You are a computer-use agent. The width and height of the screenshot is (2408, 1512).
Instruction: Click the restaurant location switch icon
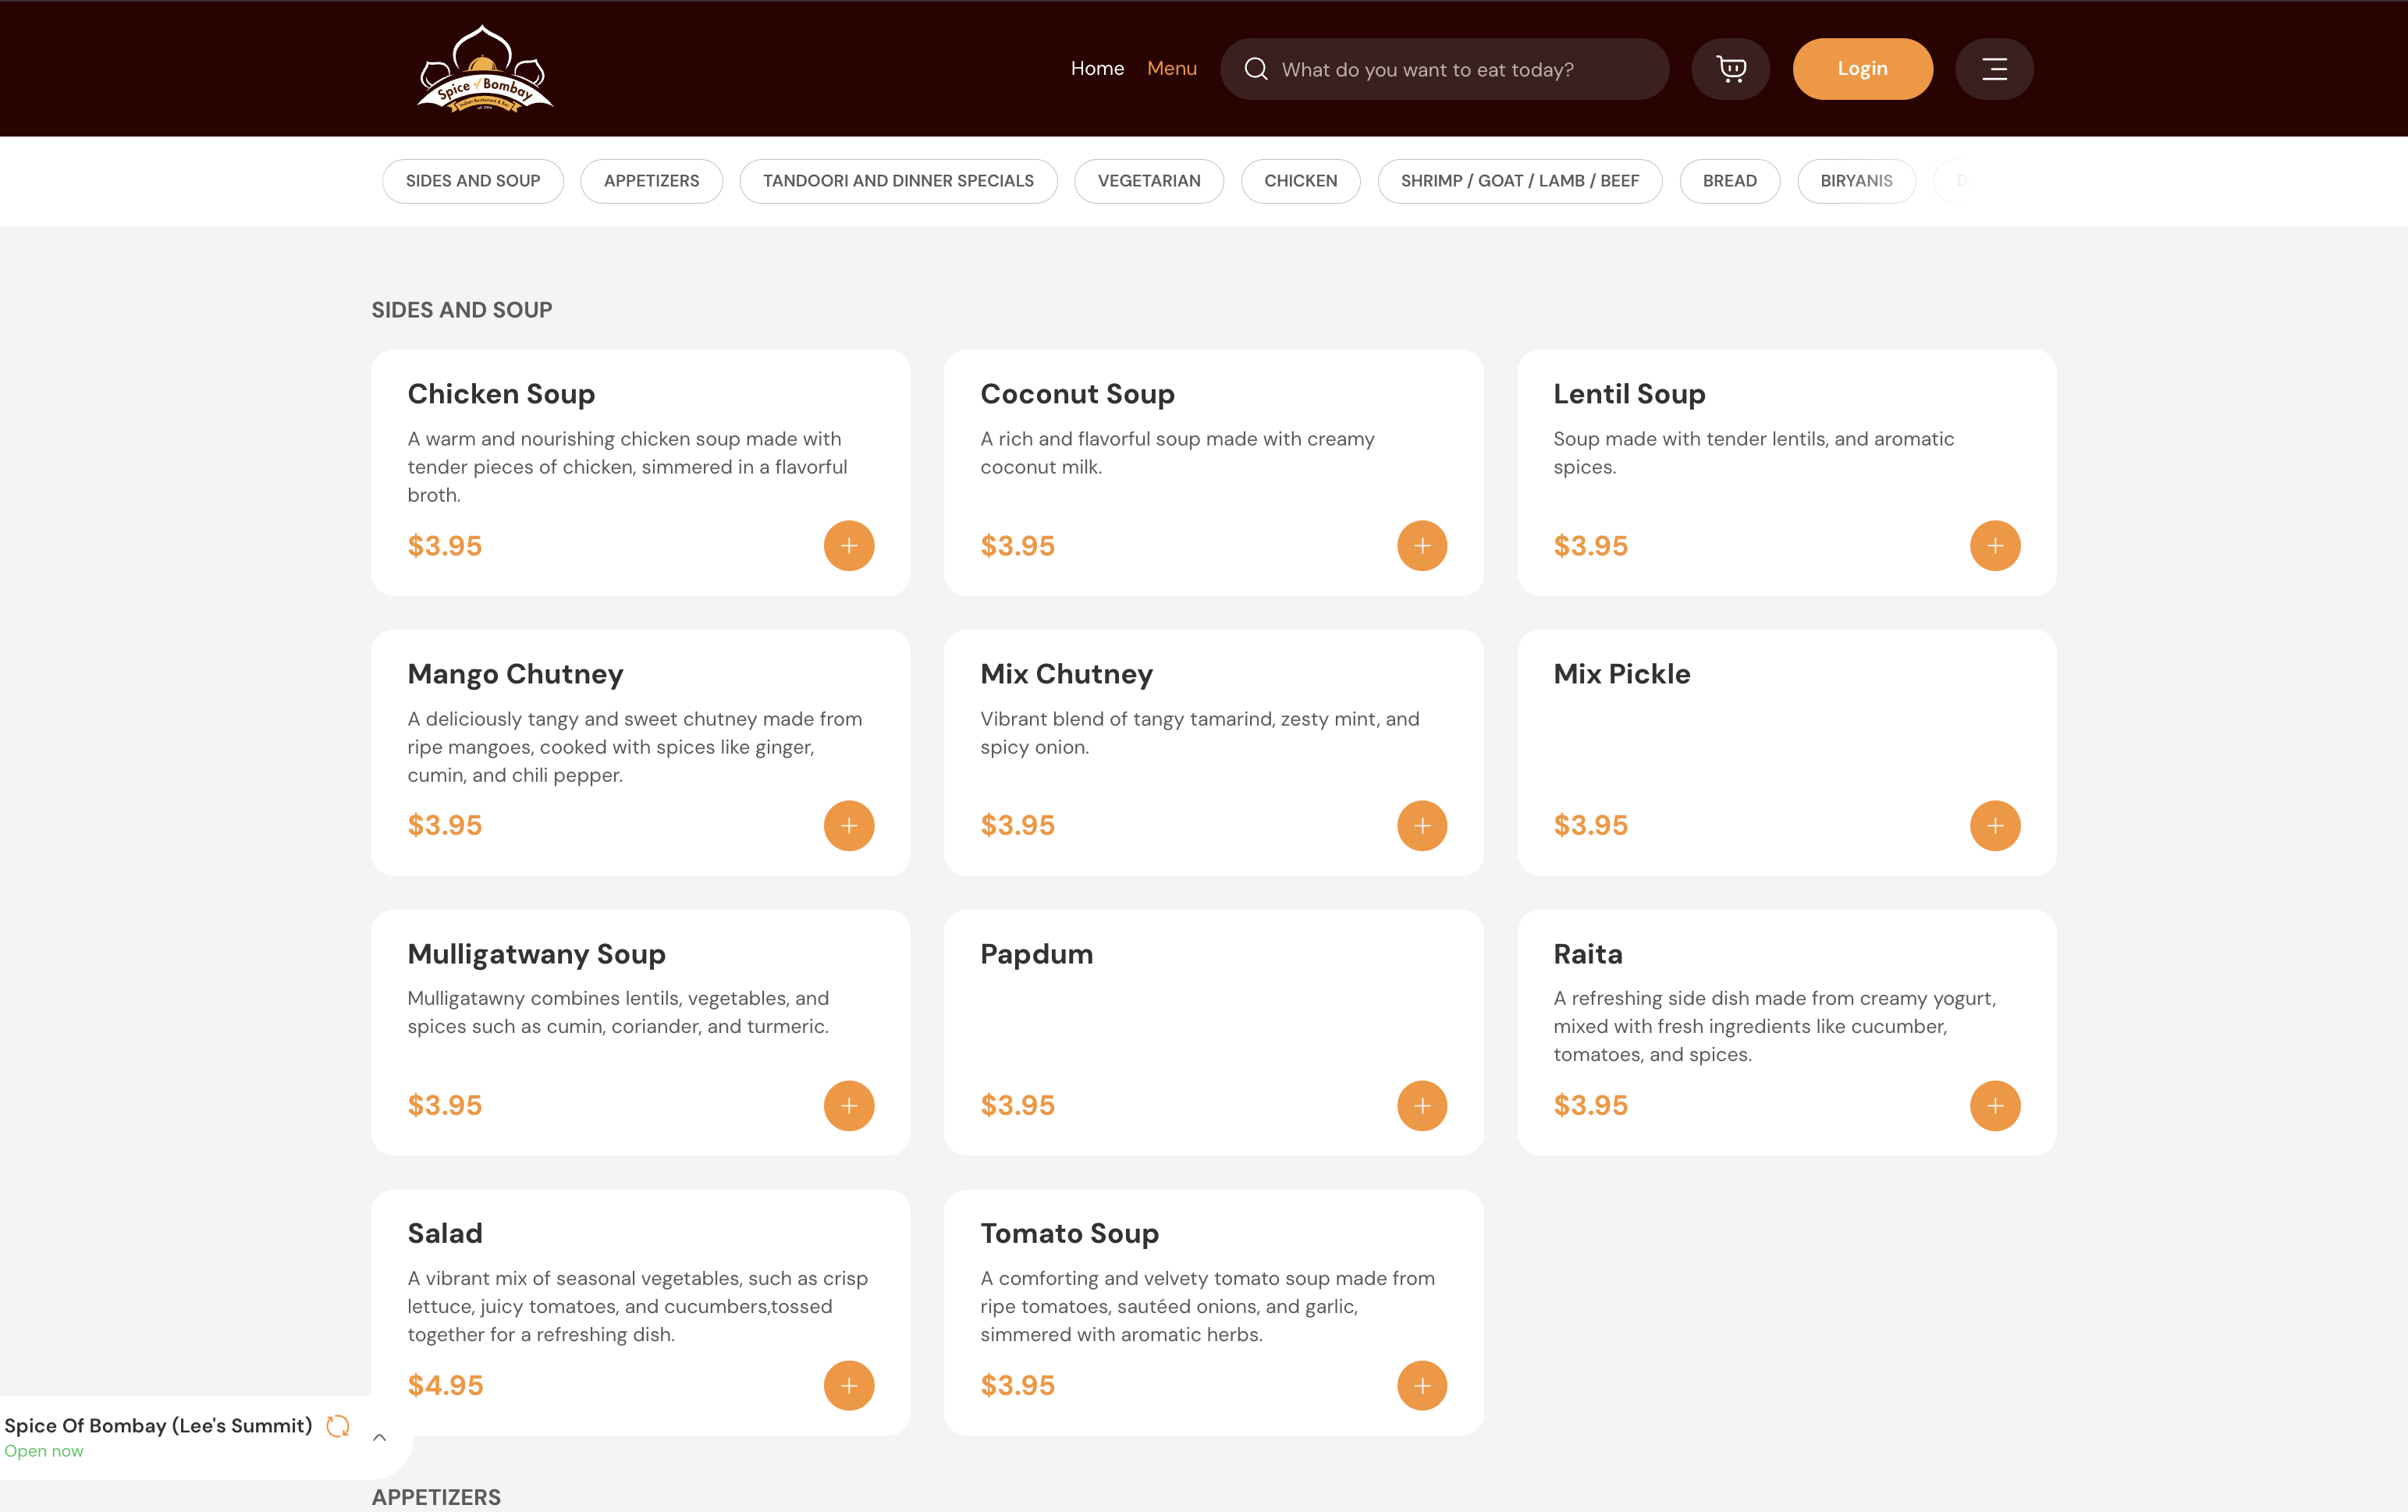click(x=338, y=1426)
